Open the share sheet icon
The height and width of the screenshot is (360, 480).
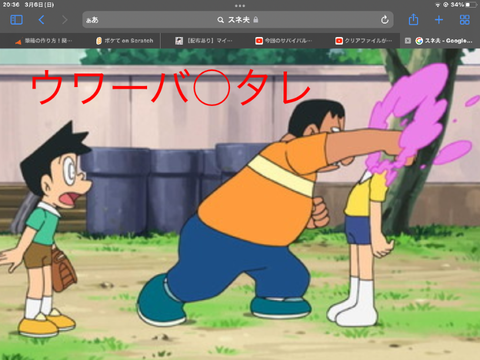click(413, 19)
